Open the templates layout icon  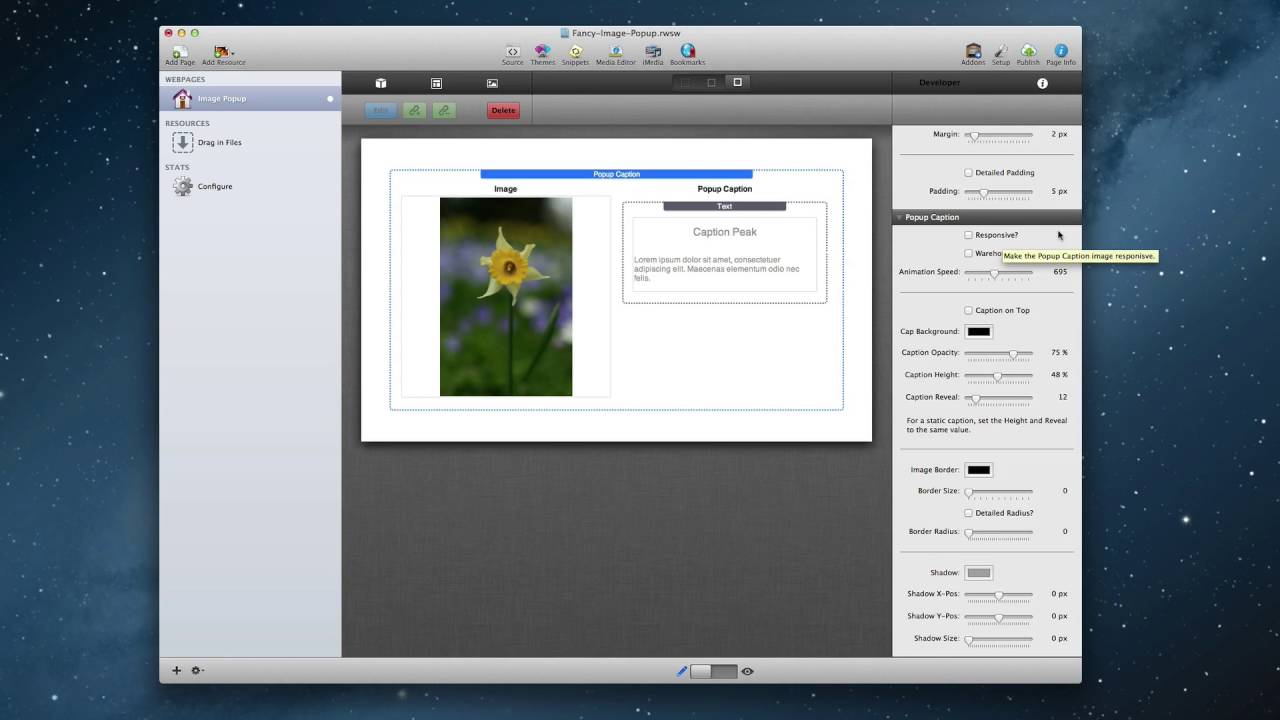[437, 83]
